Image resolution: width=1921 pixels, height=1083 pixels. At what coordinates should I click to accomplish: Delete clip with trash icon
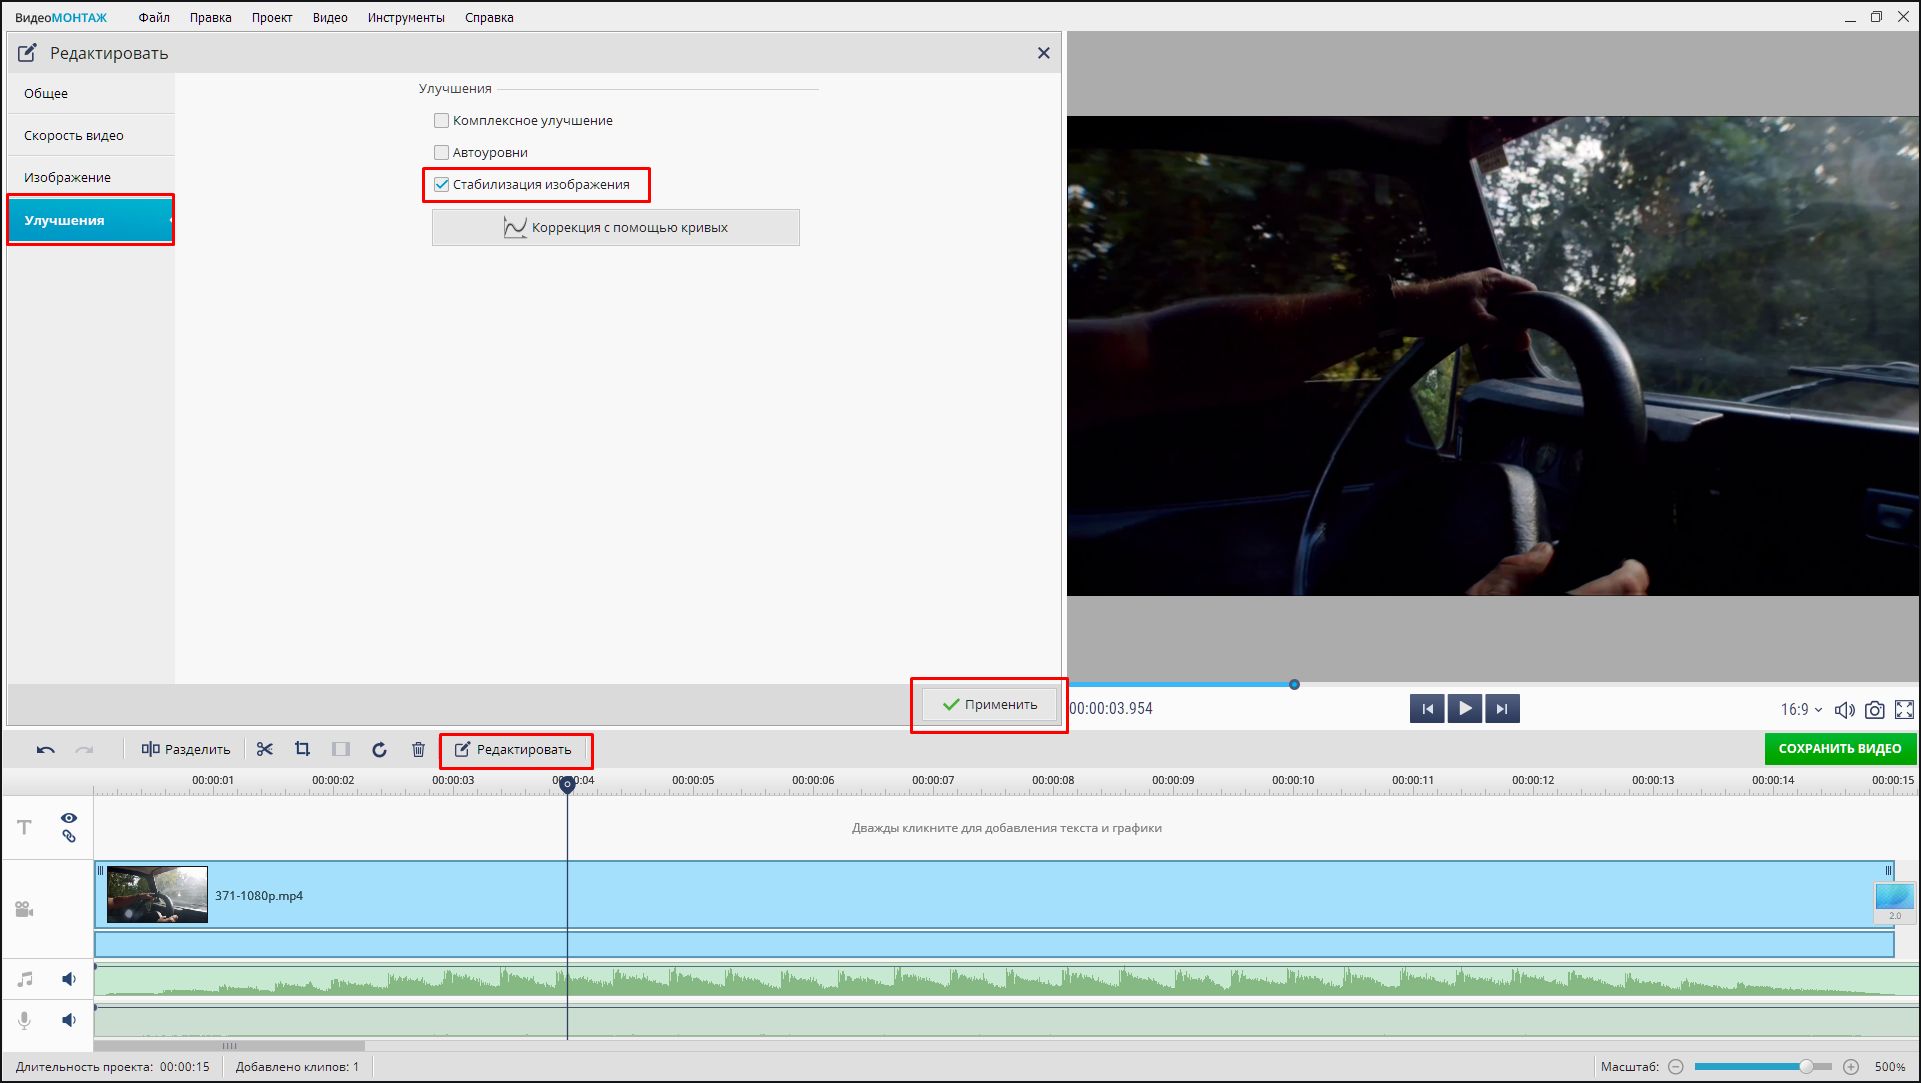coord(418,749)
